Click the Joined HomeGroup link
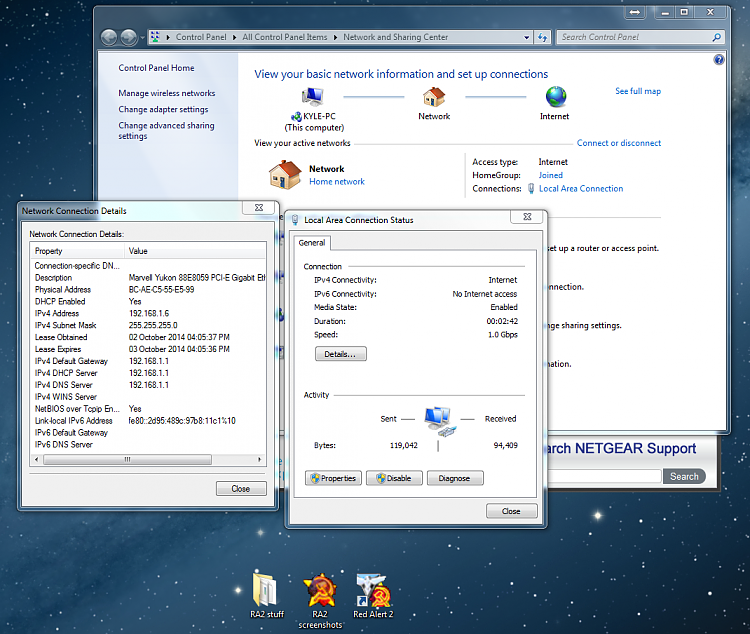The image size is (750, 634). (x=551, y=175)
